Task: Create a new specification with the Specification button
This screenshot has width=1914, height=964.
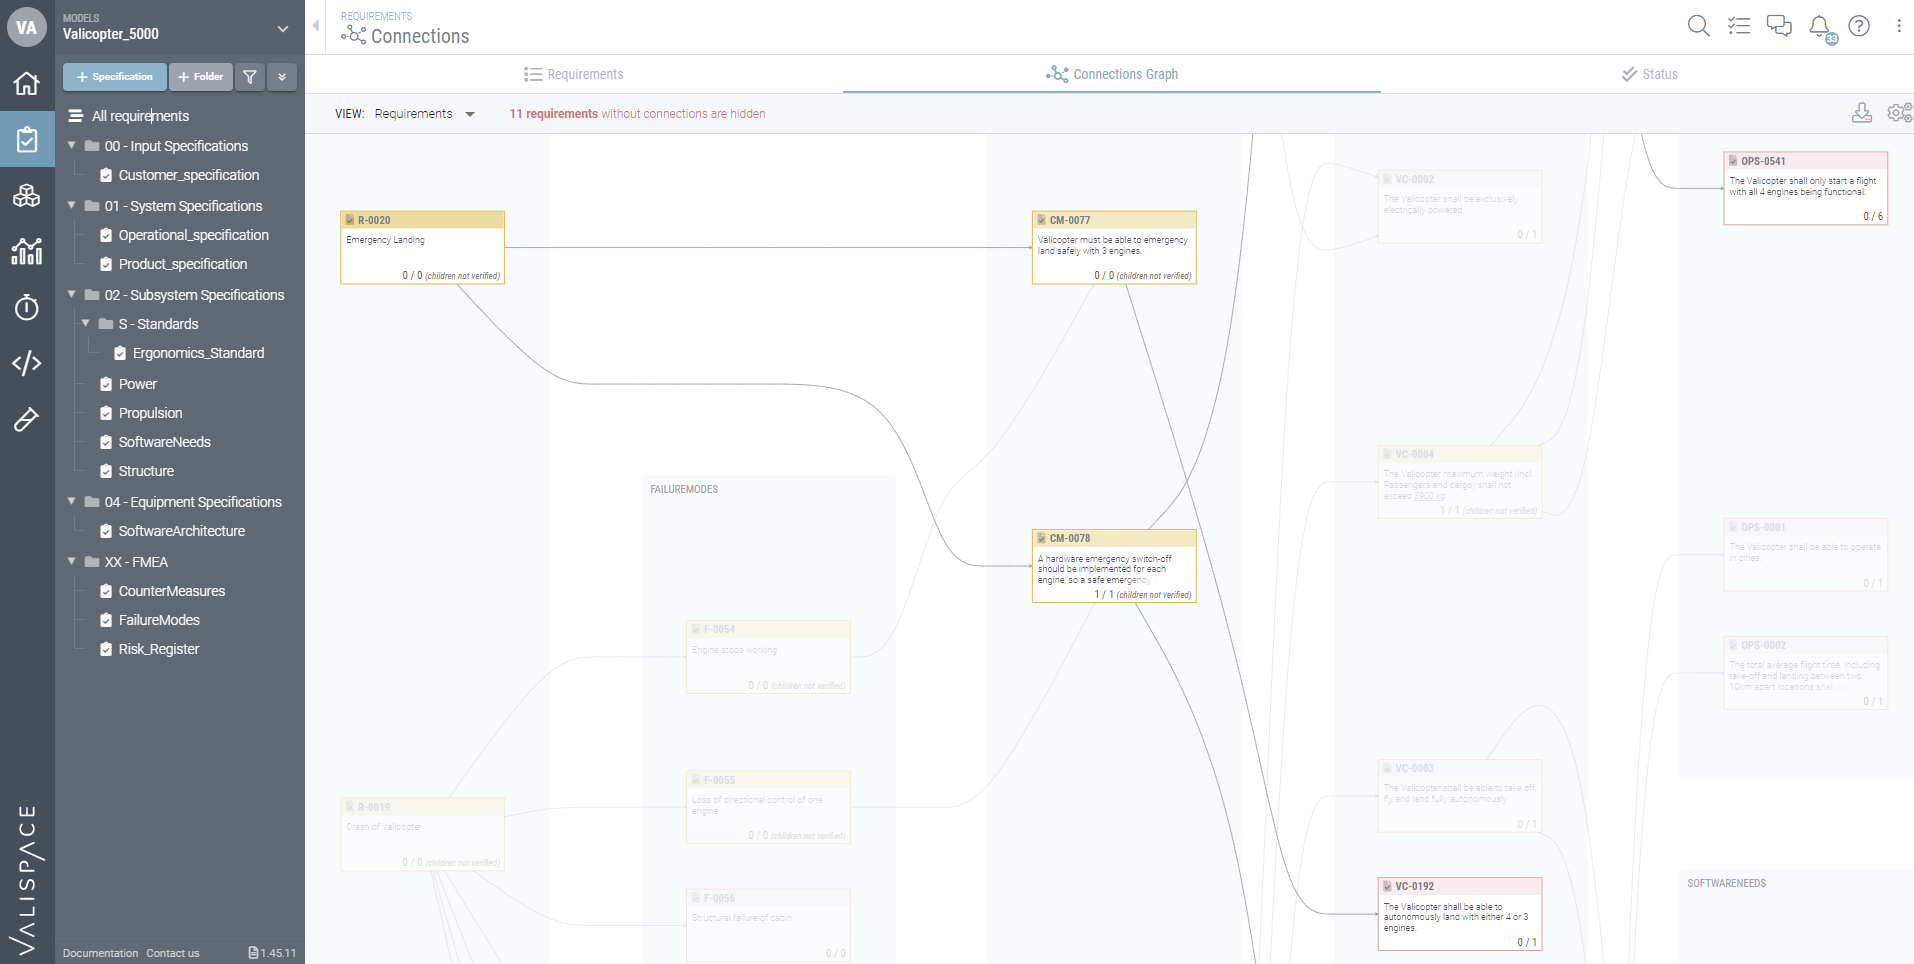Action: (114, 77)
